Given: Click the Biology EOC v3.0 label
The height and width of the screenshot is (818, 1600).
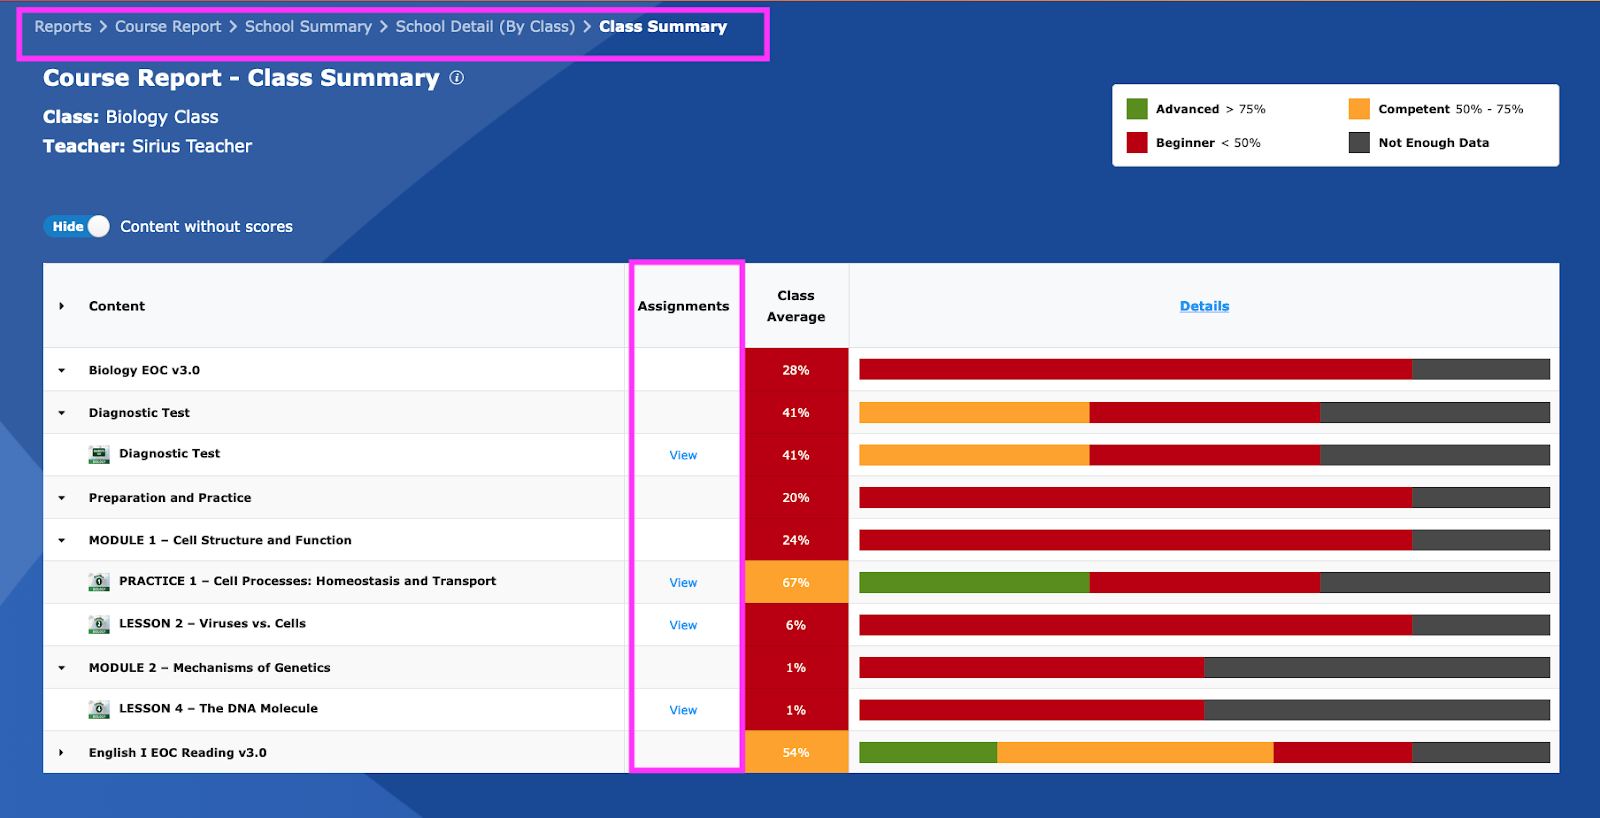Looking at the screenshot, I should (144, 370).
